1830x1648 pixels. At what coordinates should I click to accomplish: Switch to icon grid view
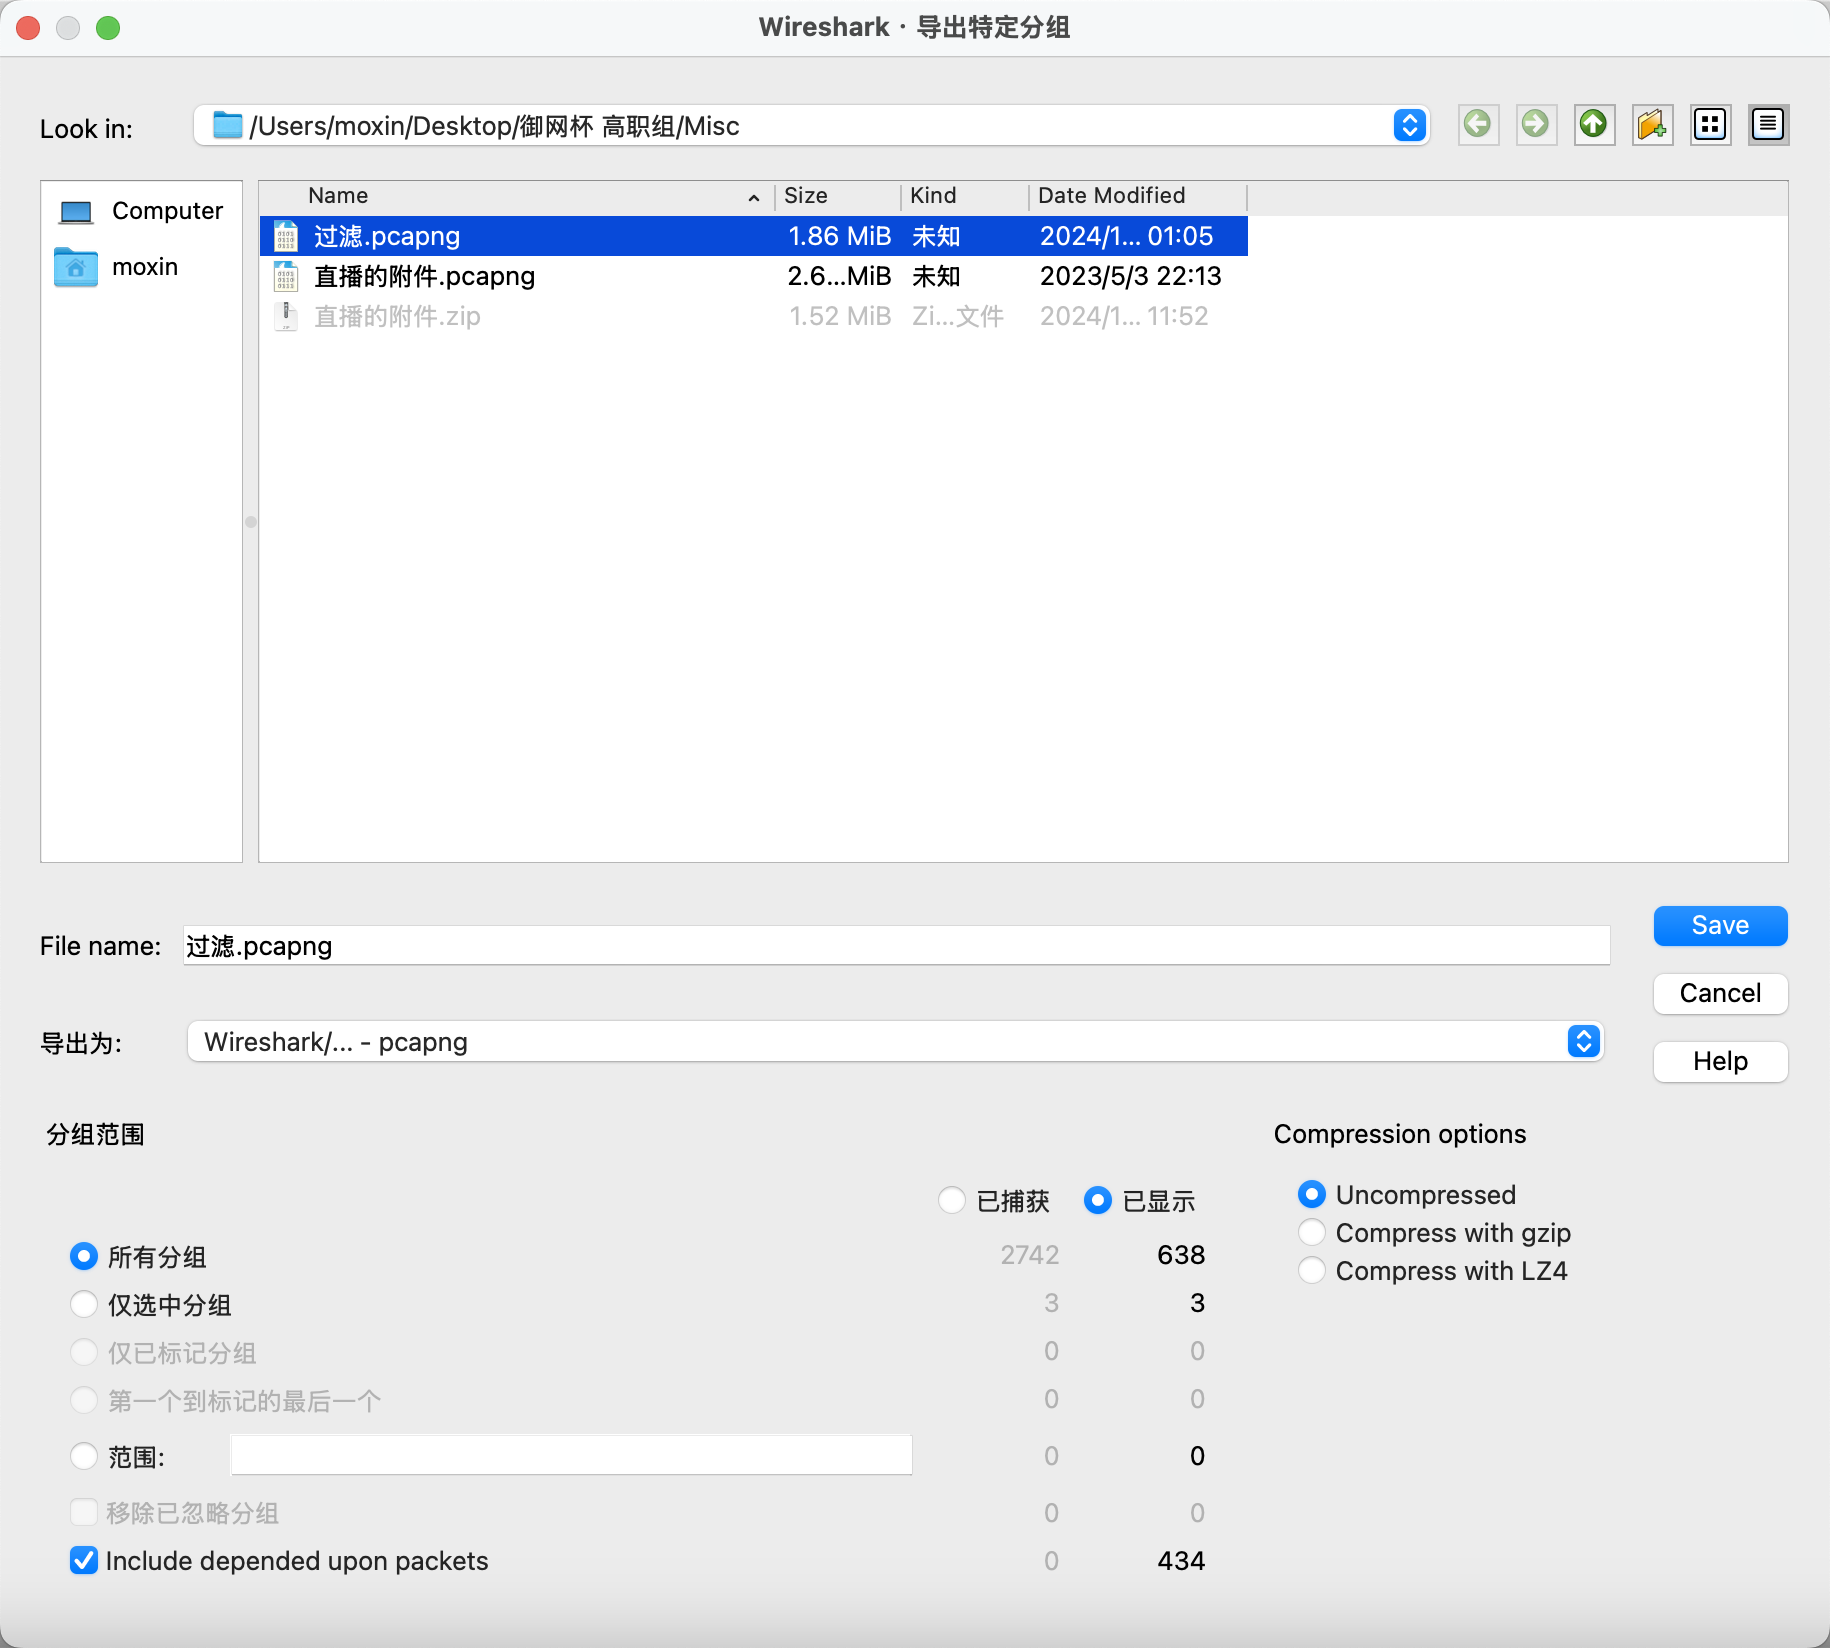click(x=1710, y=125)
